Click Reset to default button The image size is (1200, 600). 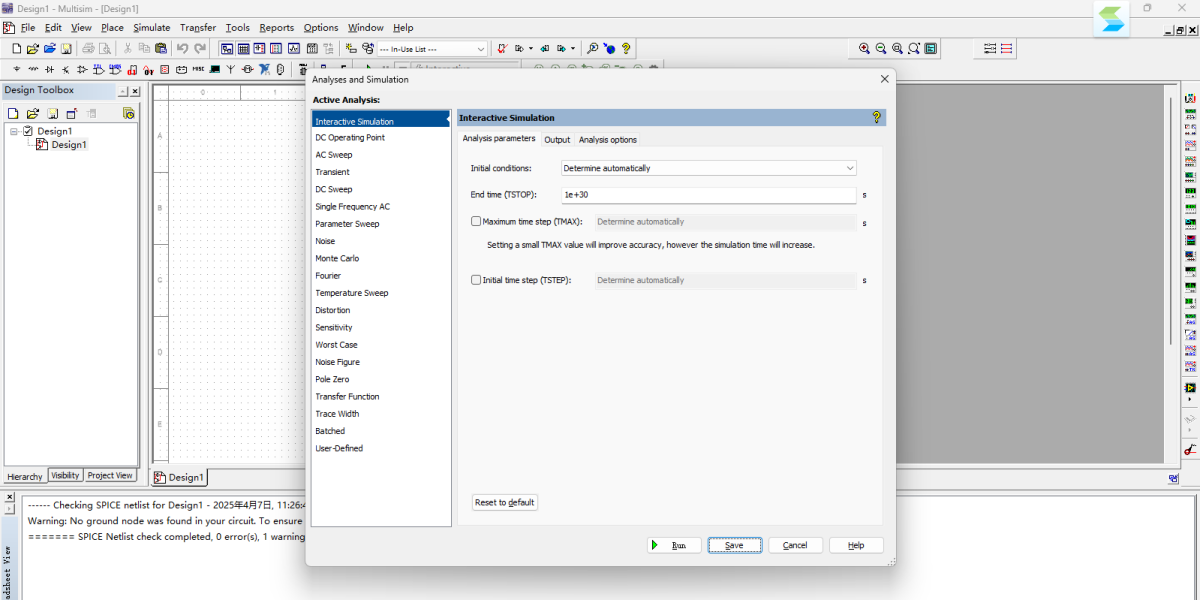click(x=505, y=503)
